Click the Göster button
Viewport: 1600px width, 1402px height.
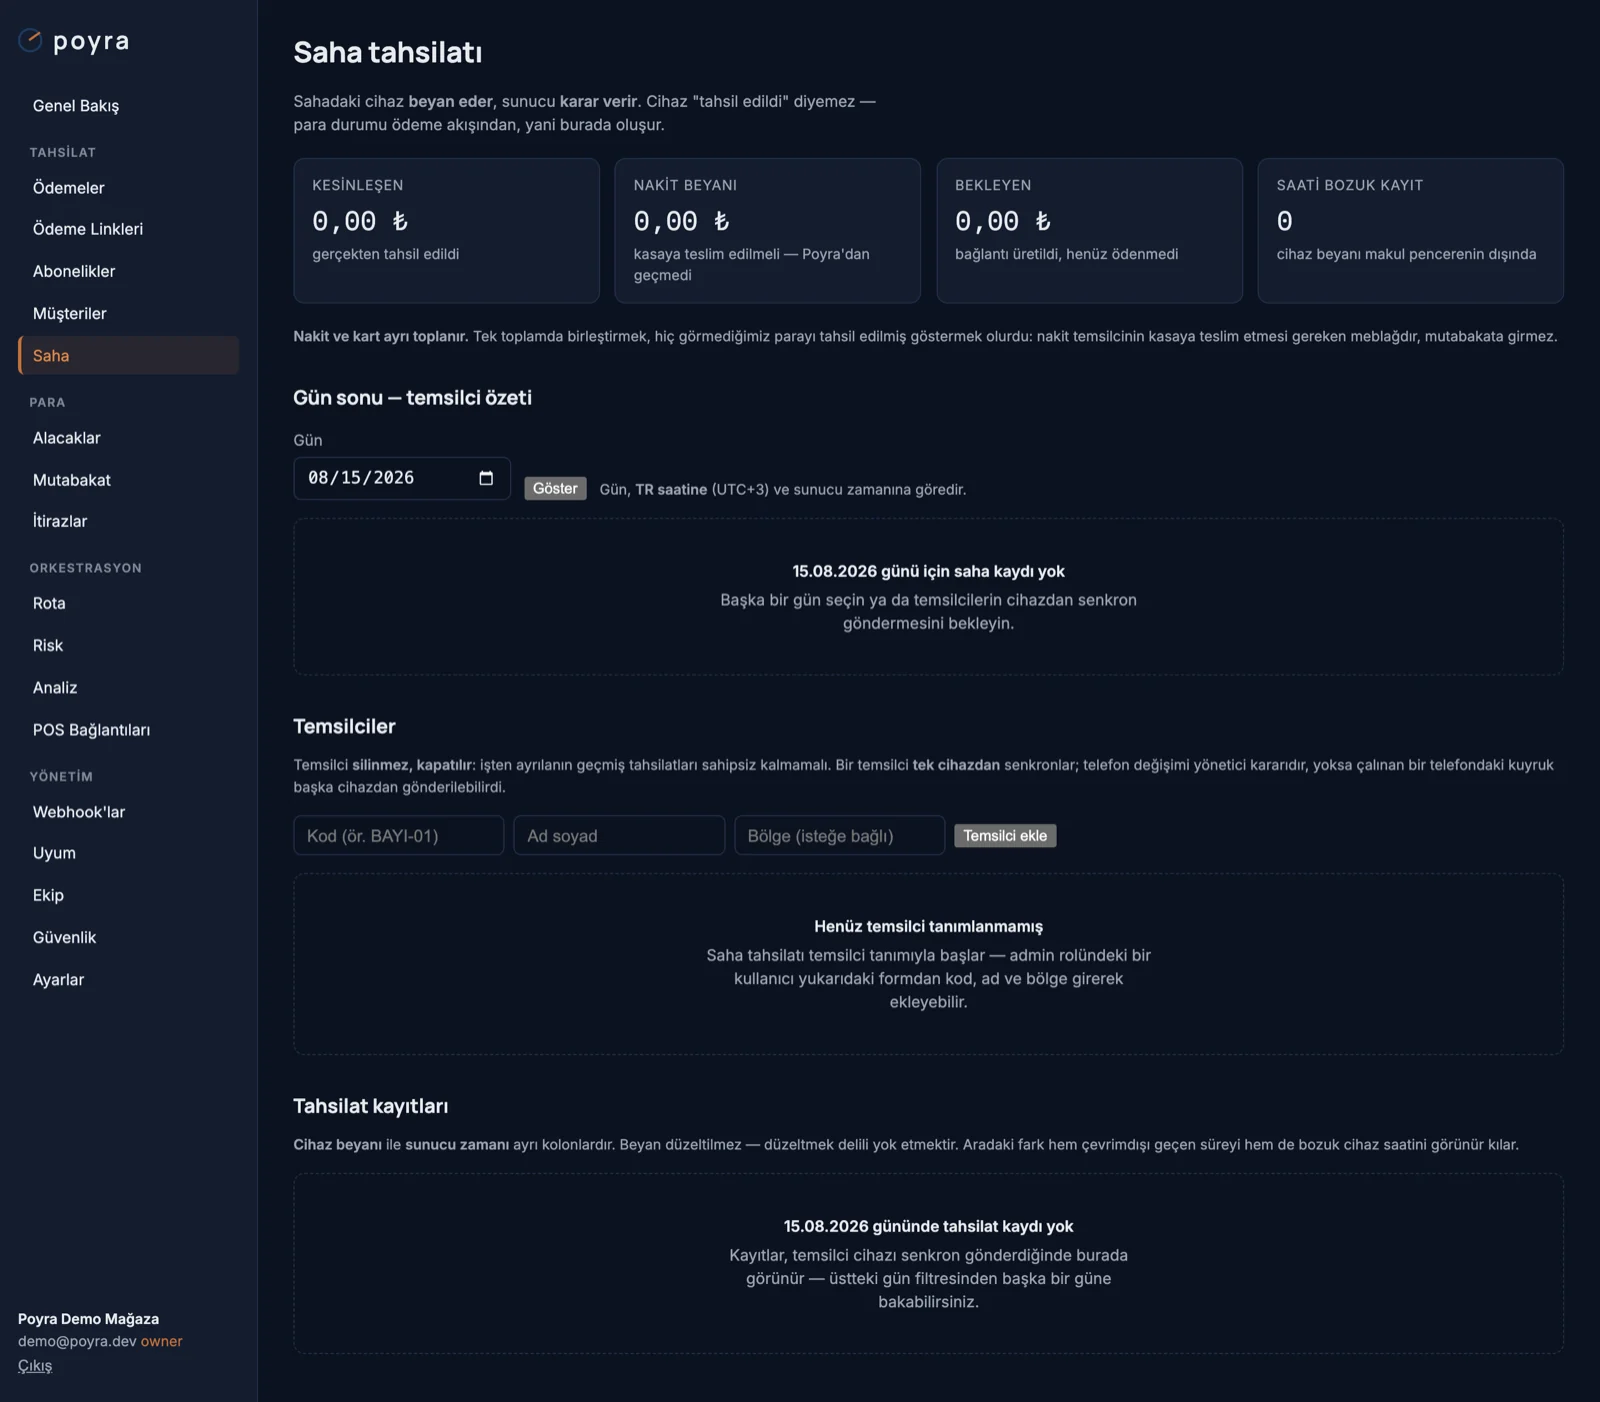555,488
